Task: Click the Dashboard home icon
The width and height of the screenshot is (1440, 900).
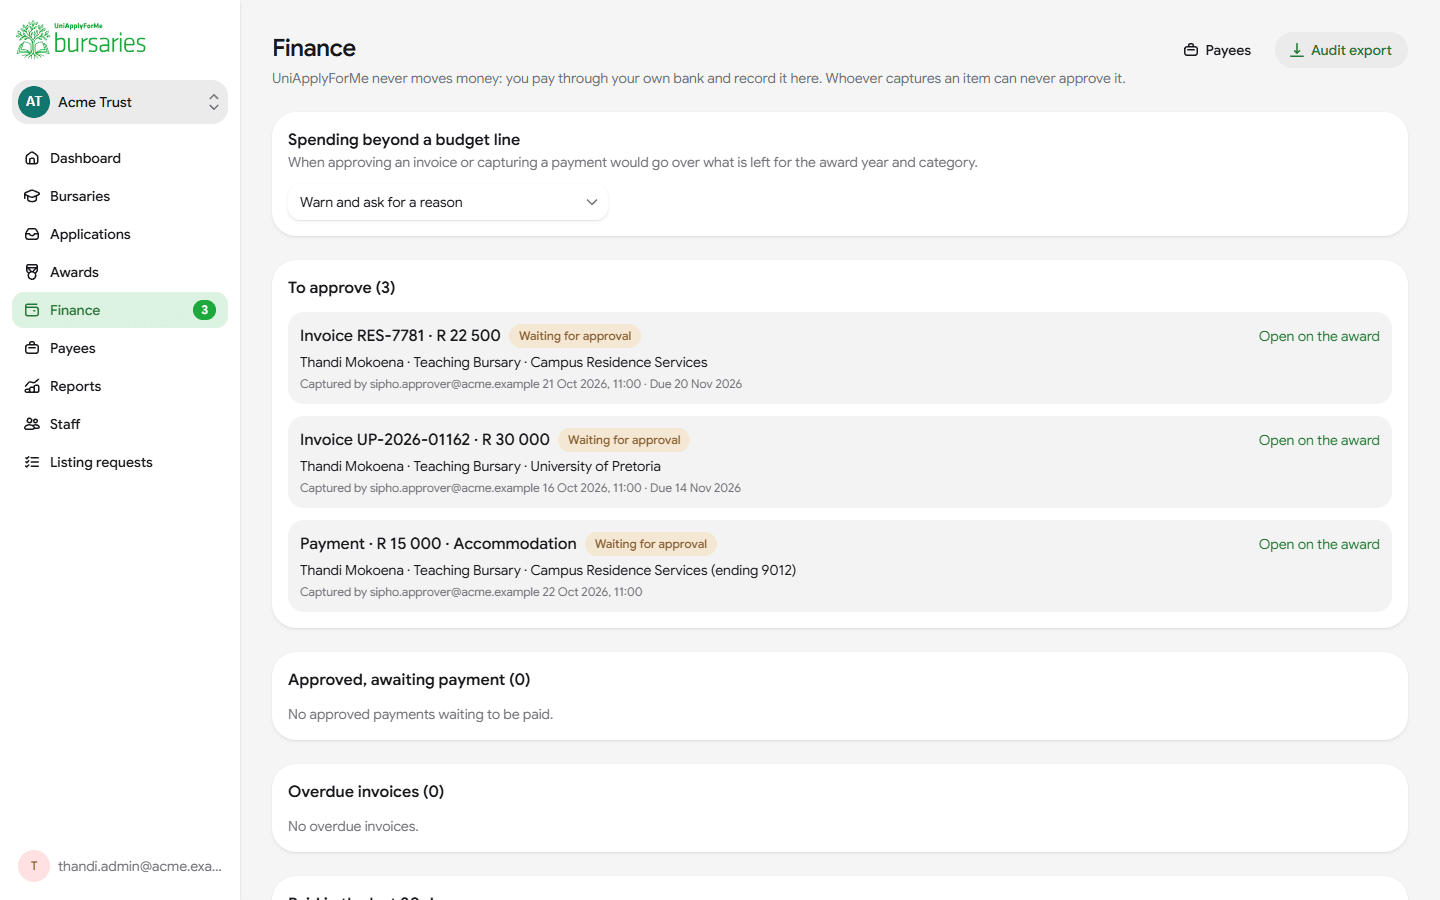Action: pos(32,158)
